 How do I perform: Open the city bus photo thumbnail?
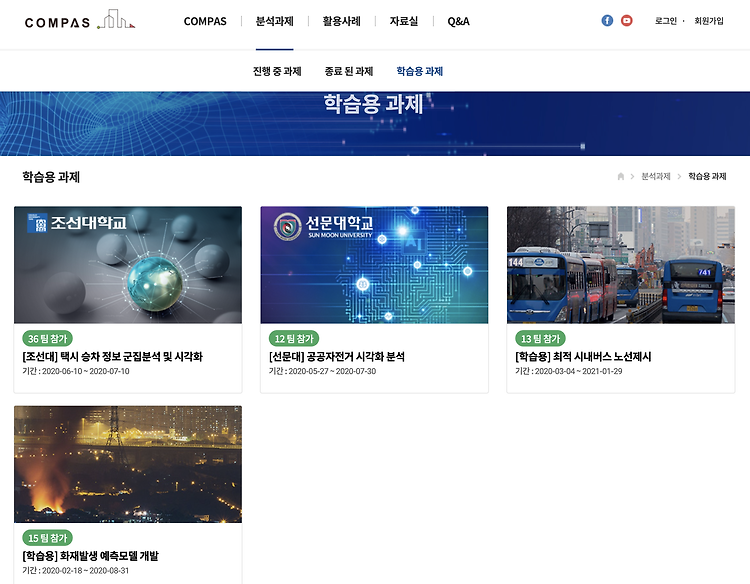pyautogui.click(x=621, y=265)
